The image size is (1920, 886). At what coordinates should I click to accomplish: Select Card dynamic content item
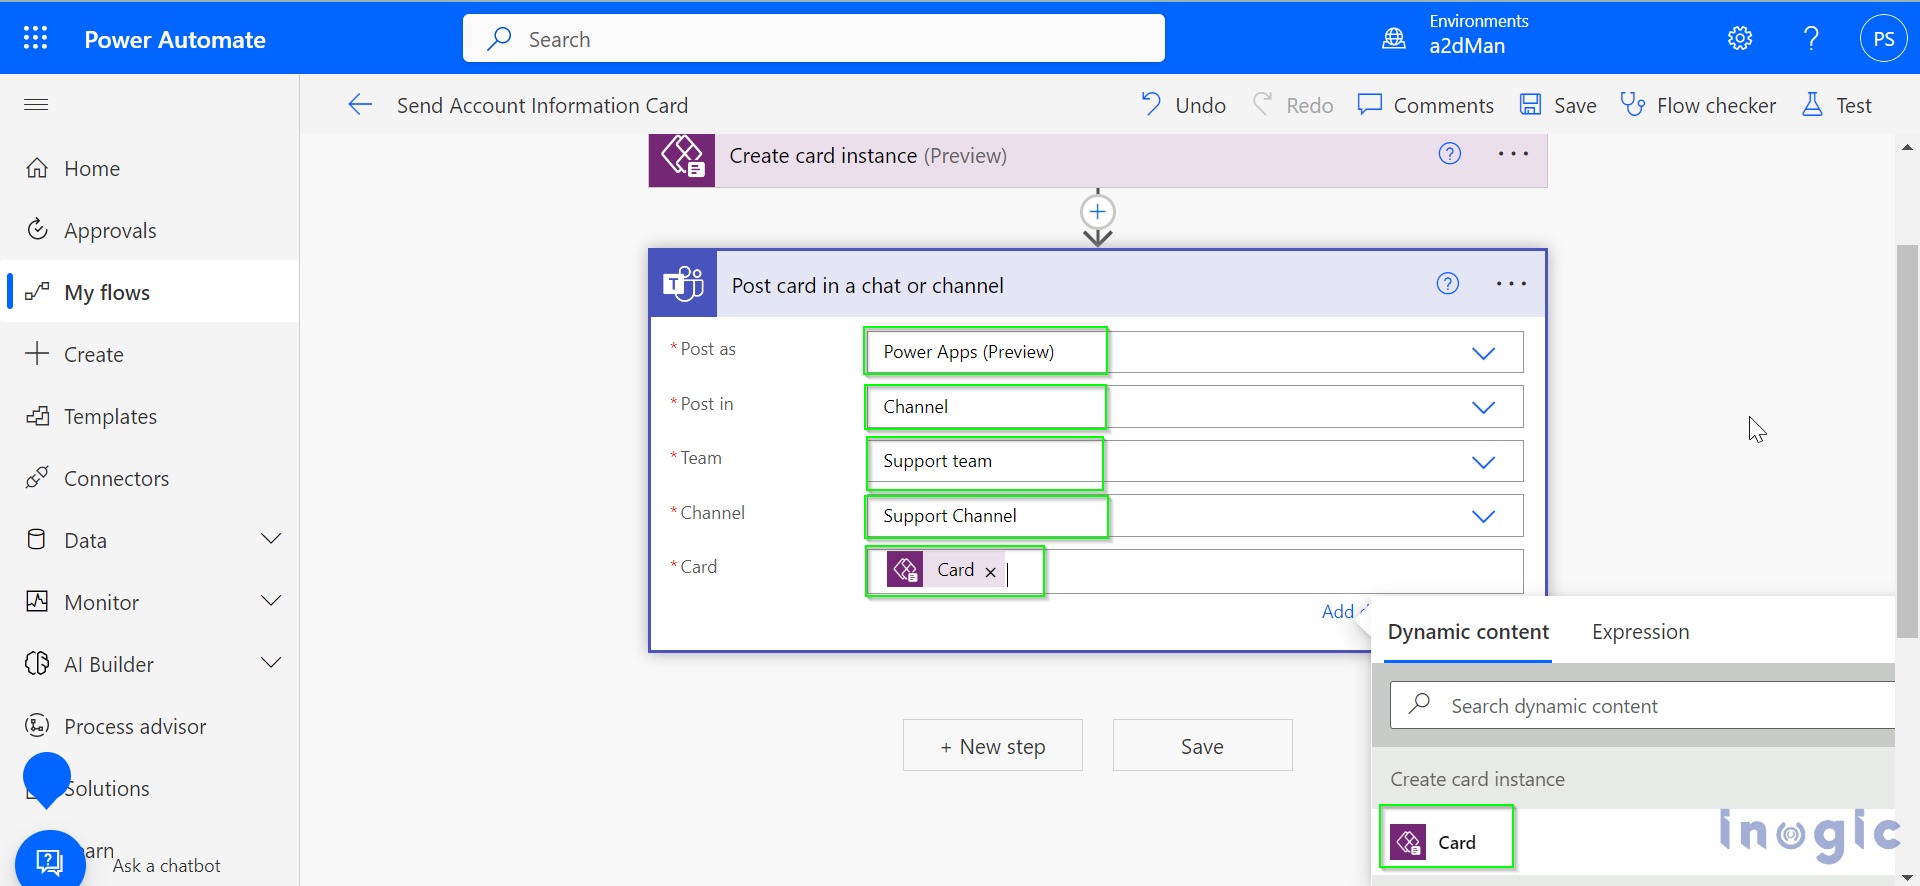[x=1446, y=842]
